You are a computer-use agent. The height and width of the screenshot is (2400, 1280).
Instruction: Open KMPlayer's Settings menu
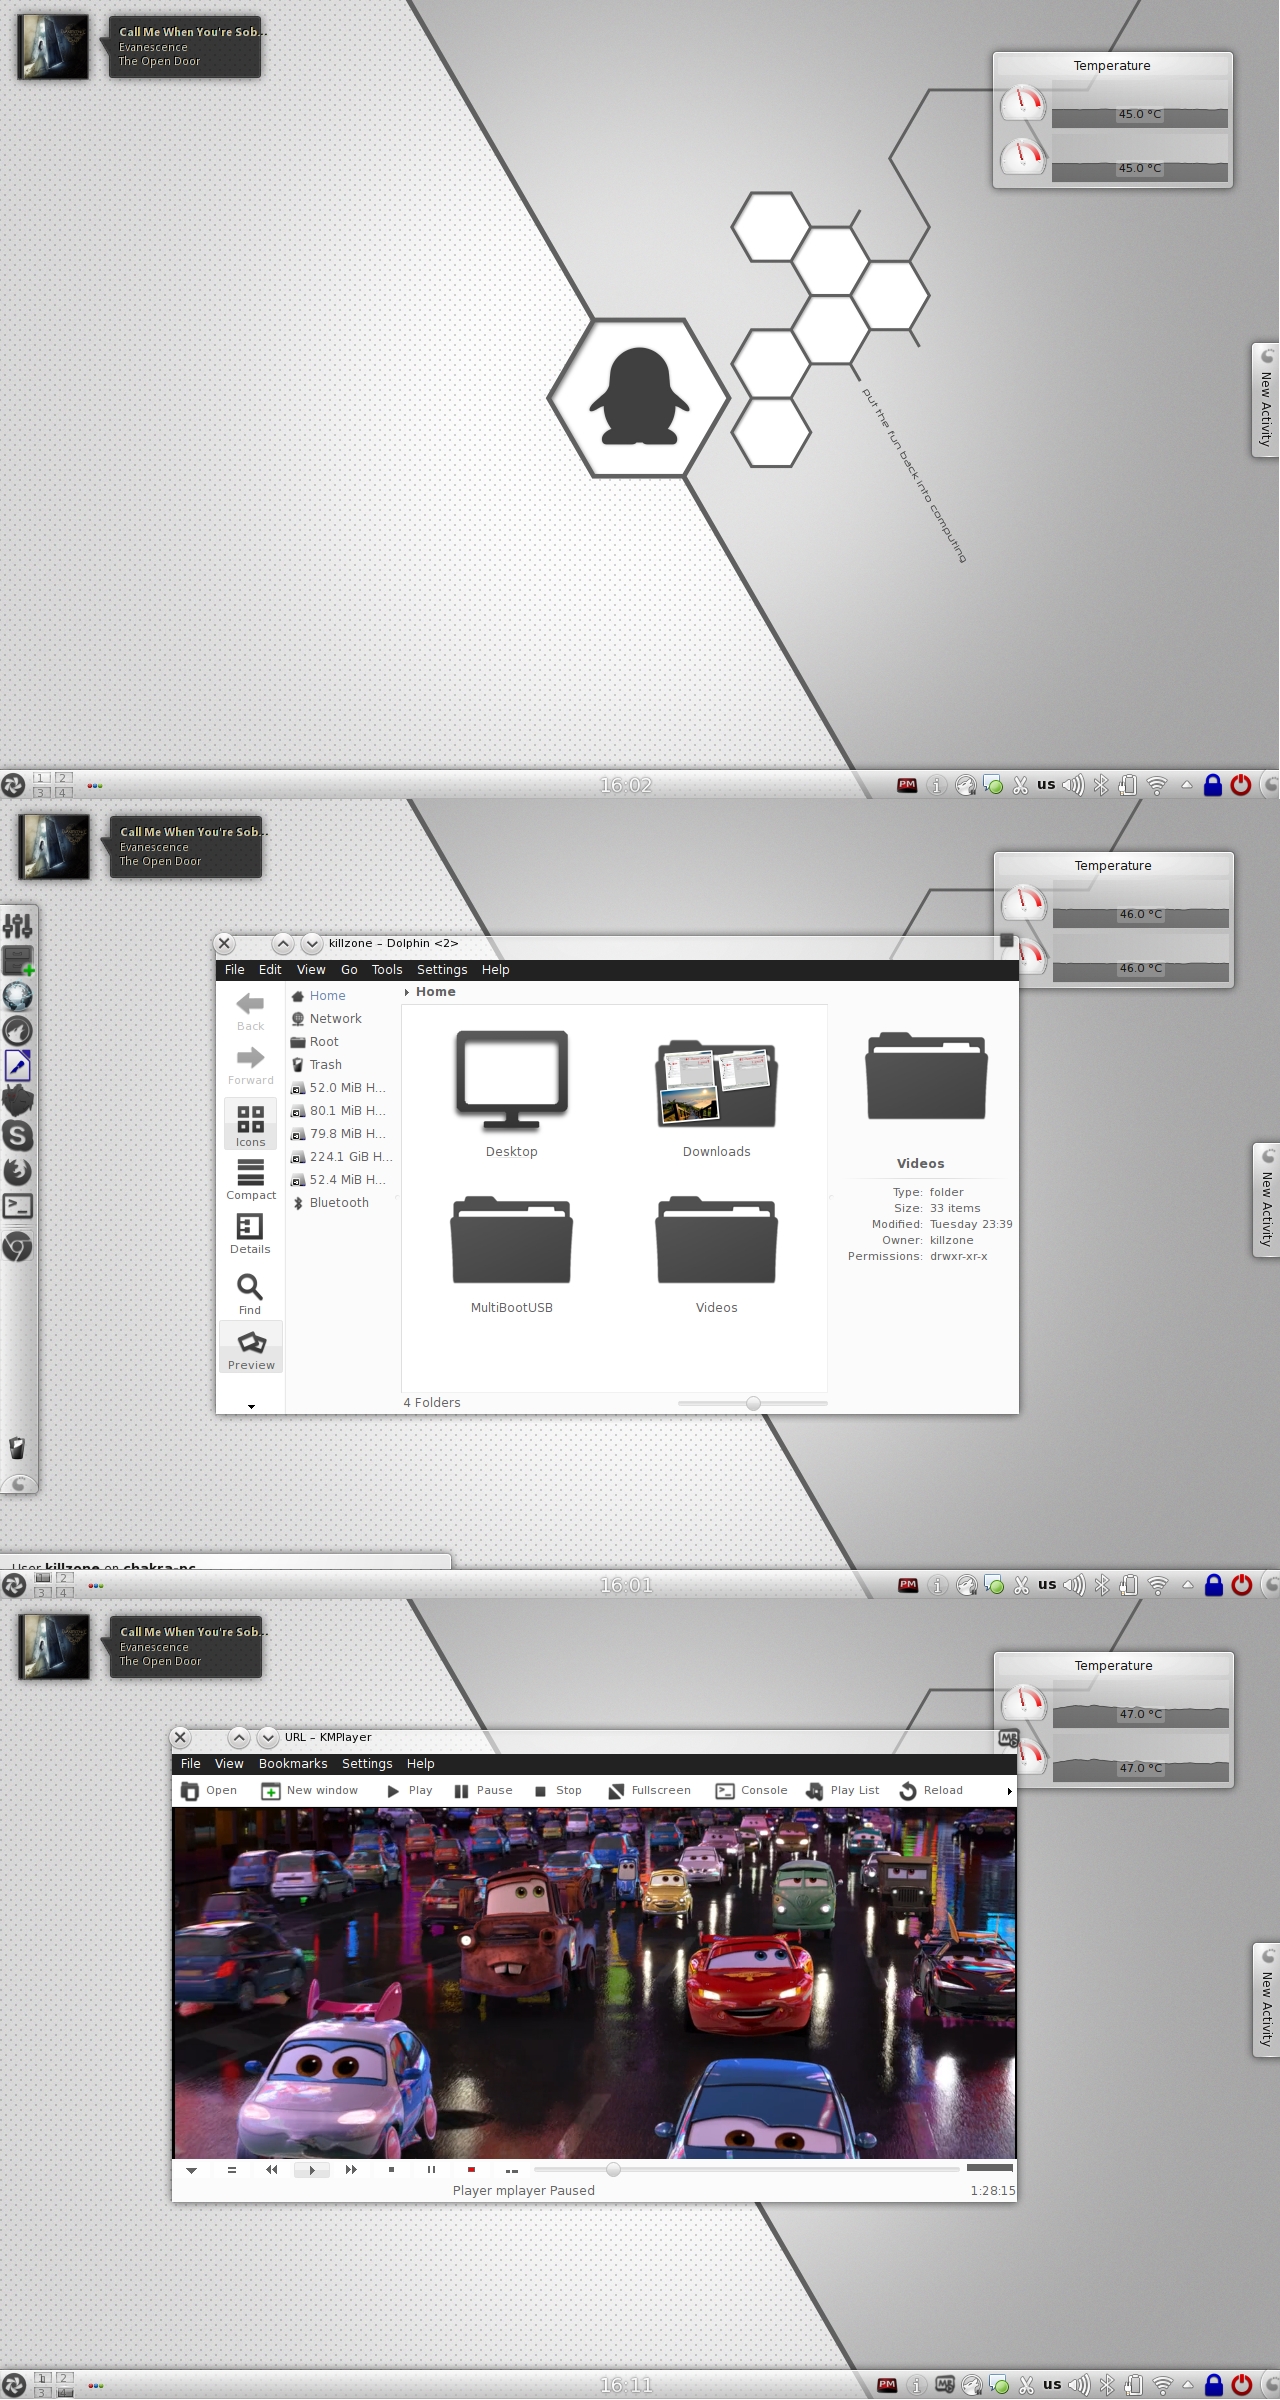point(367,1764)
